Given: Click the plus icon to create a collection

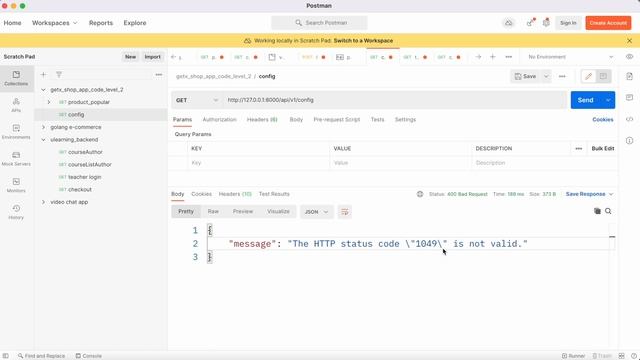Looking at the screenshot, I should pos(43,75).
